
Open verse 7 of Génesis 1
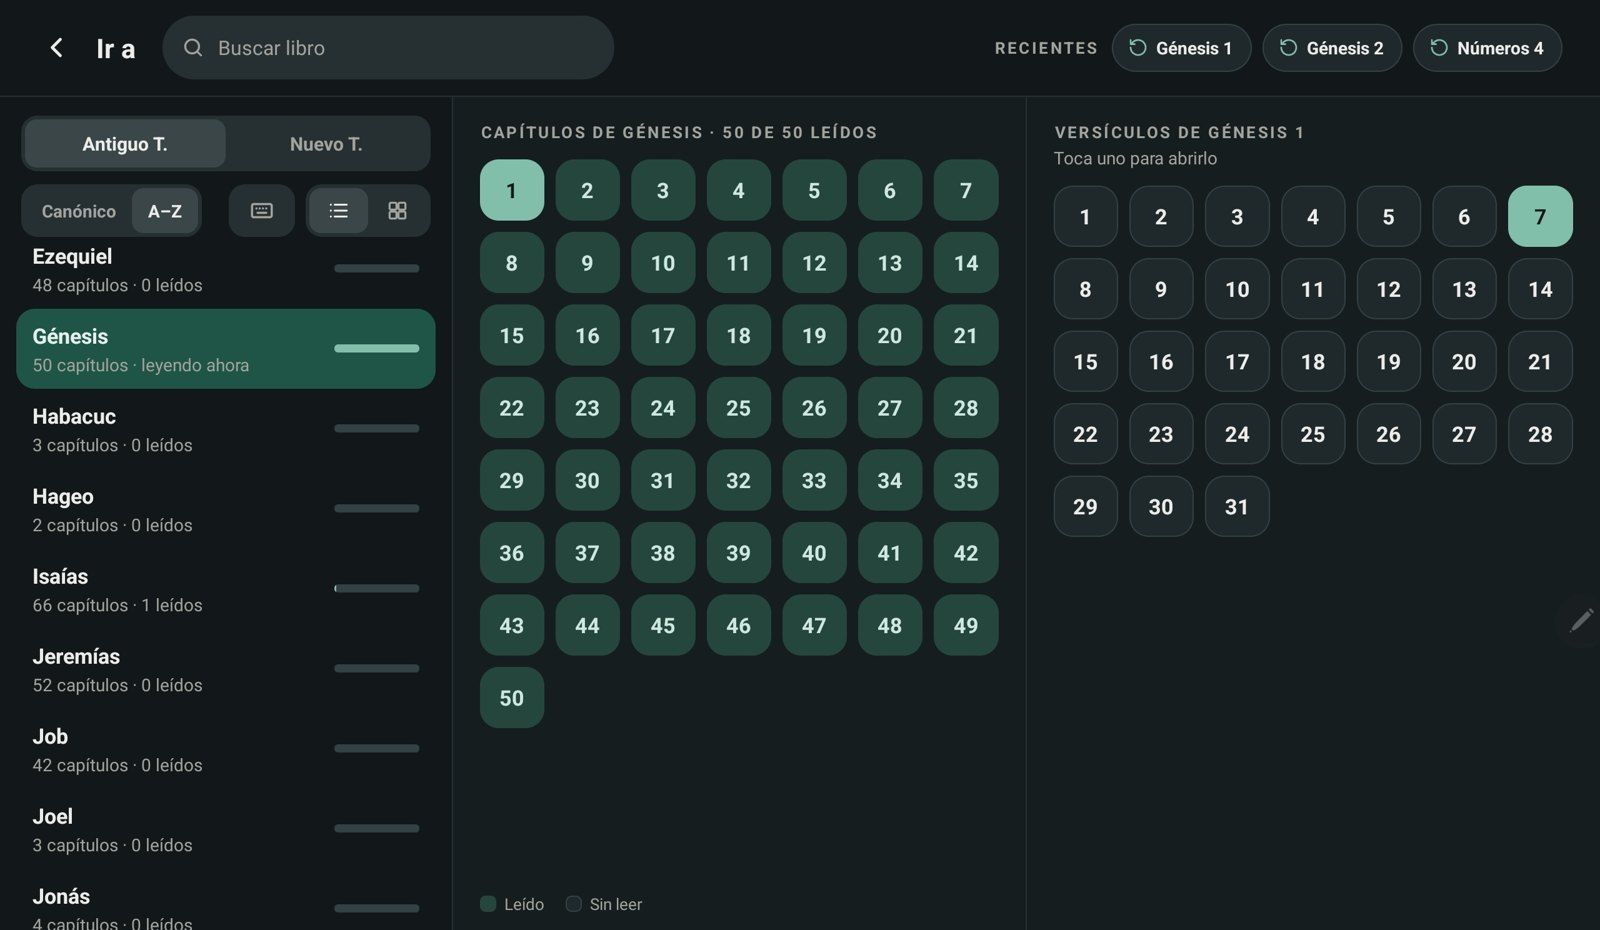(1540, 216)
